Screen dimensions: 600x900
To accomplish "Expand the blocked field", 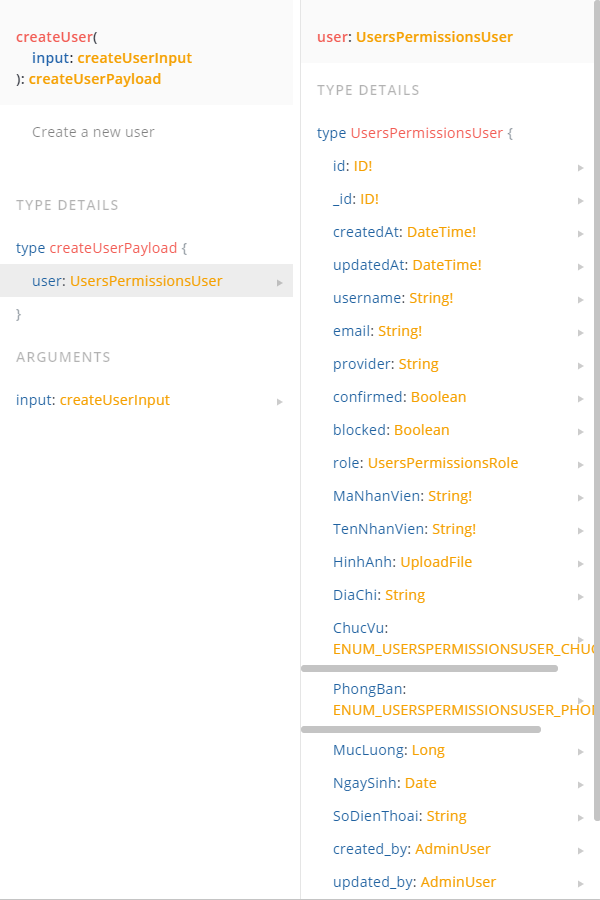I will (580, 430).
